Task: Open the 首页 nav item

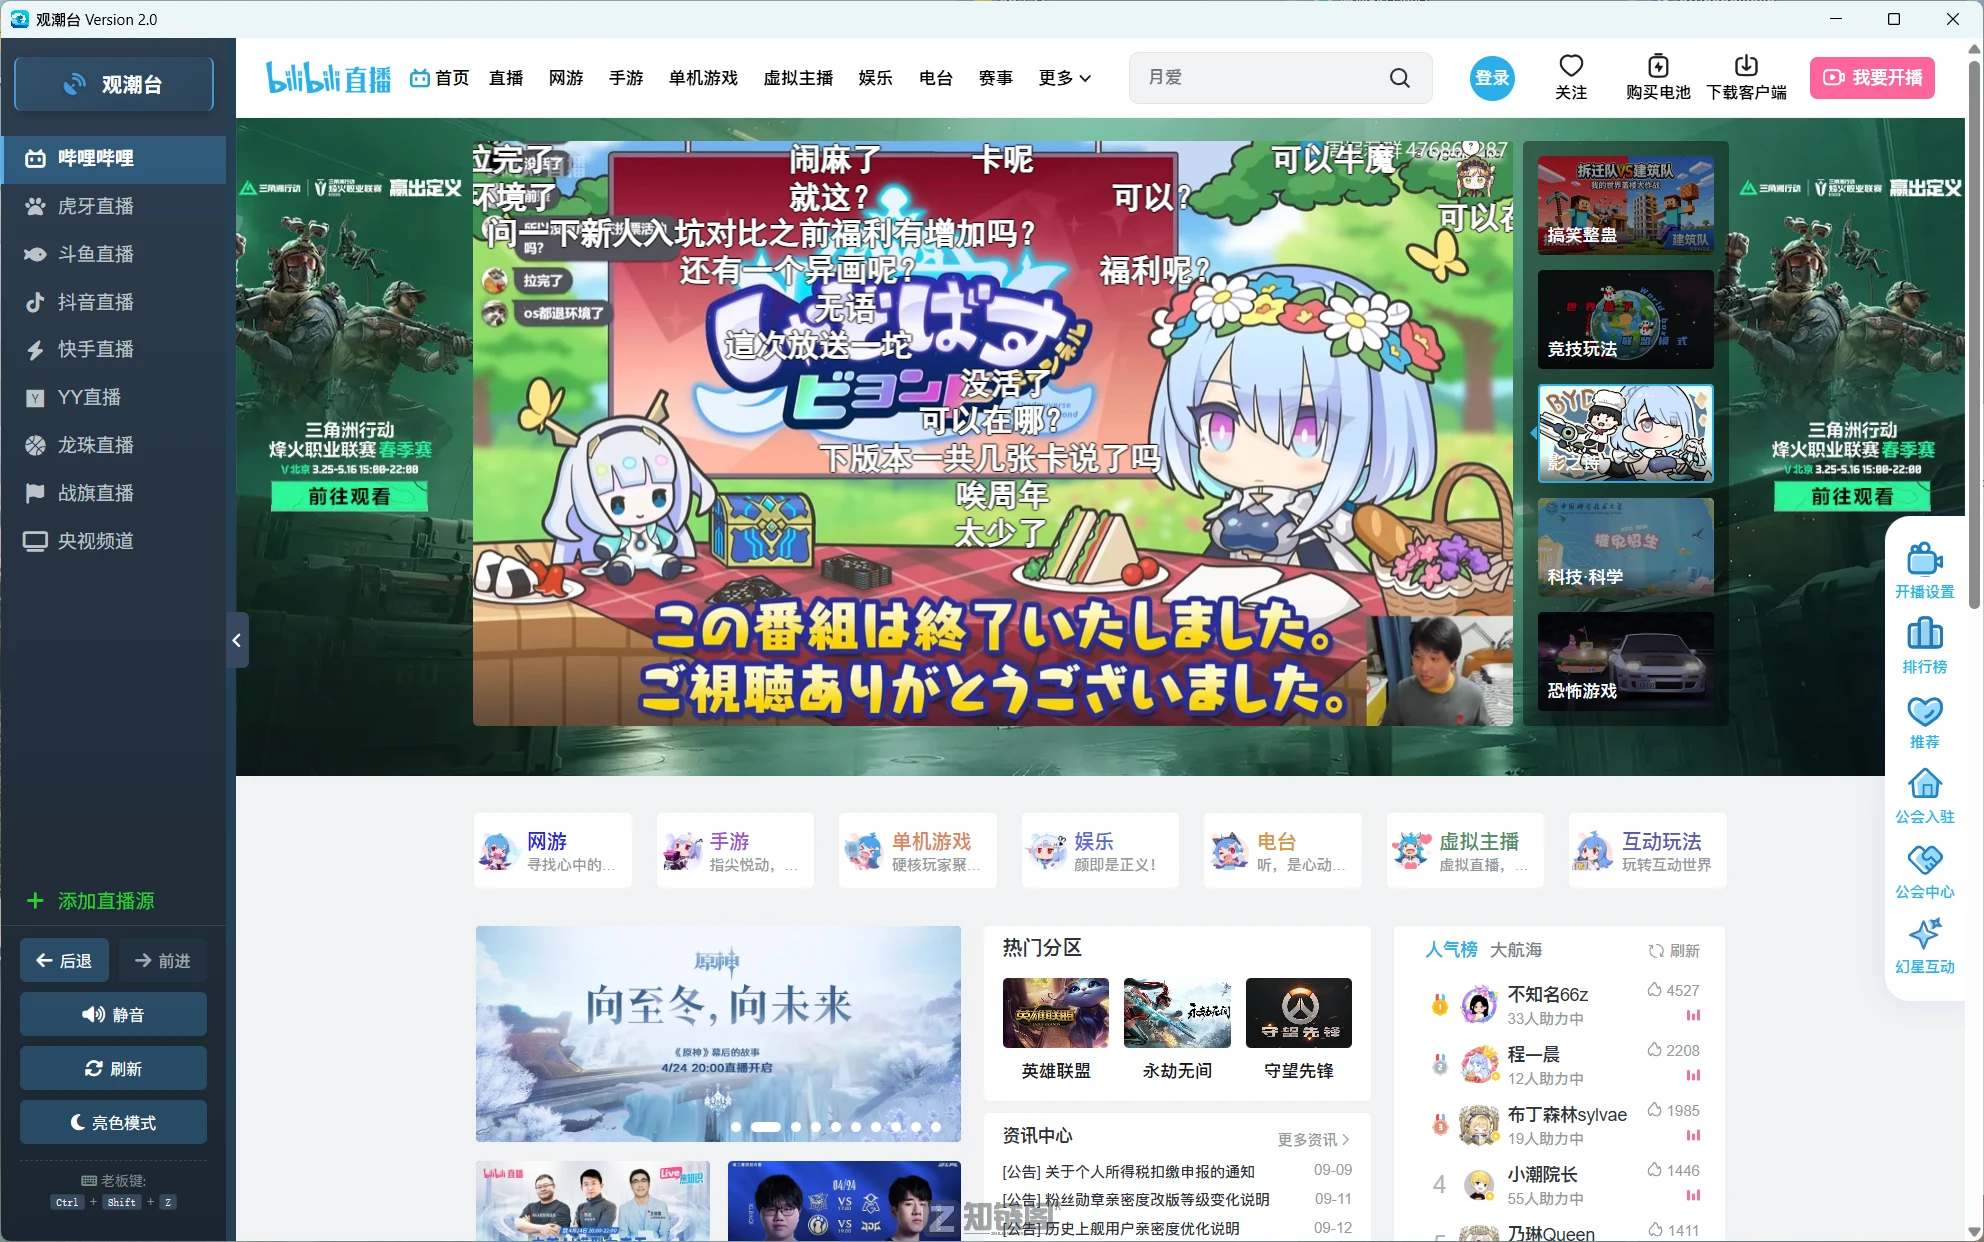Action: click(x=440, y=78)
